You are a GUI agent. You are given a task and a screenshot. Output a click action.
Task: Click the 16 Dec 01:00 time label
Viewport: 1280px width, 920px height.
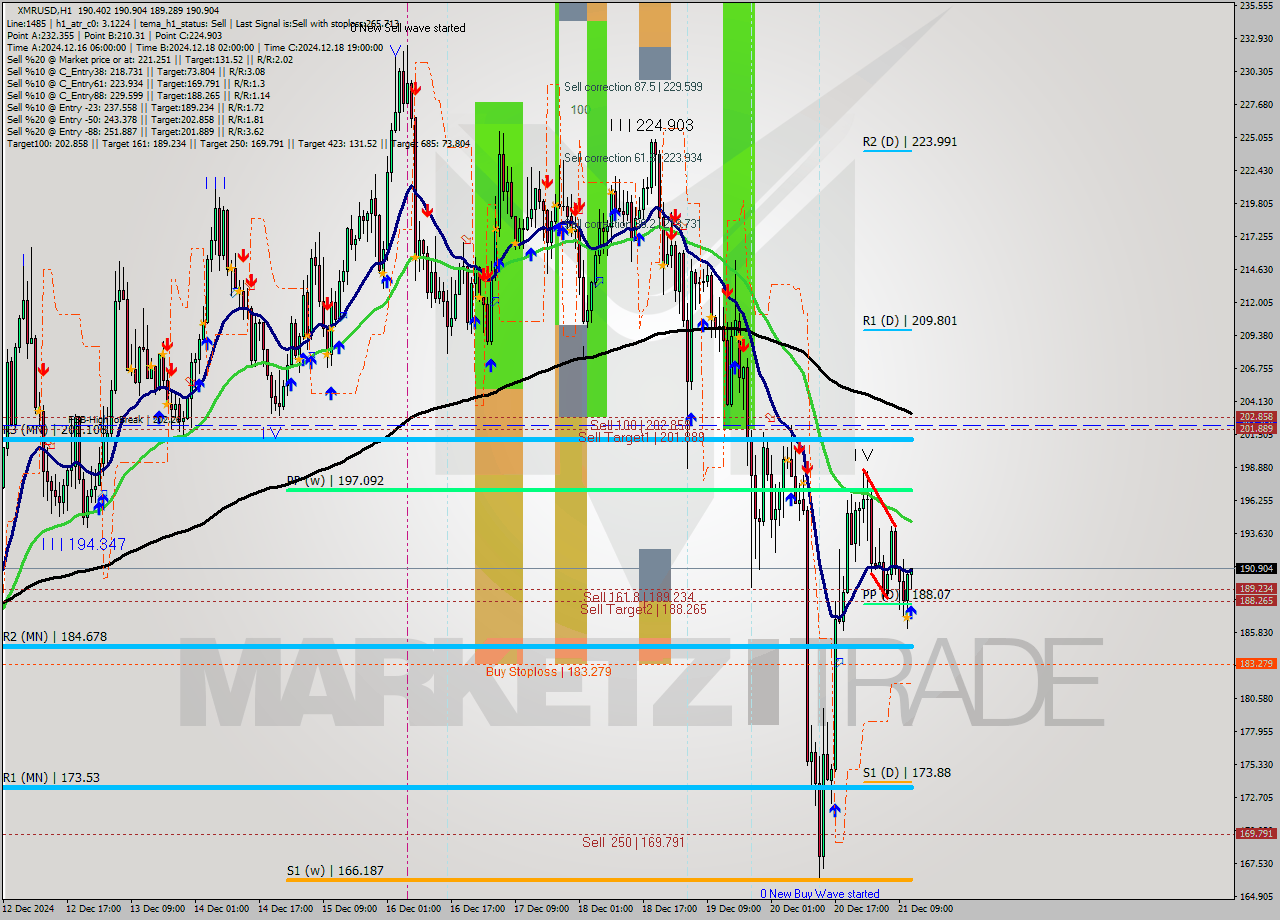coord(415,909)
